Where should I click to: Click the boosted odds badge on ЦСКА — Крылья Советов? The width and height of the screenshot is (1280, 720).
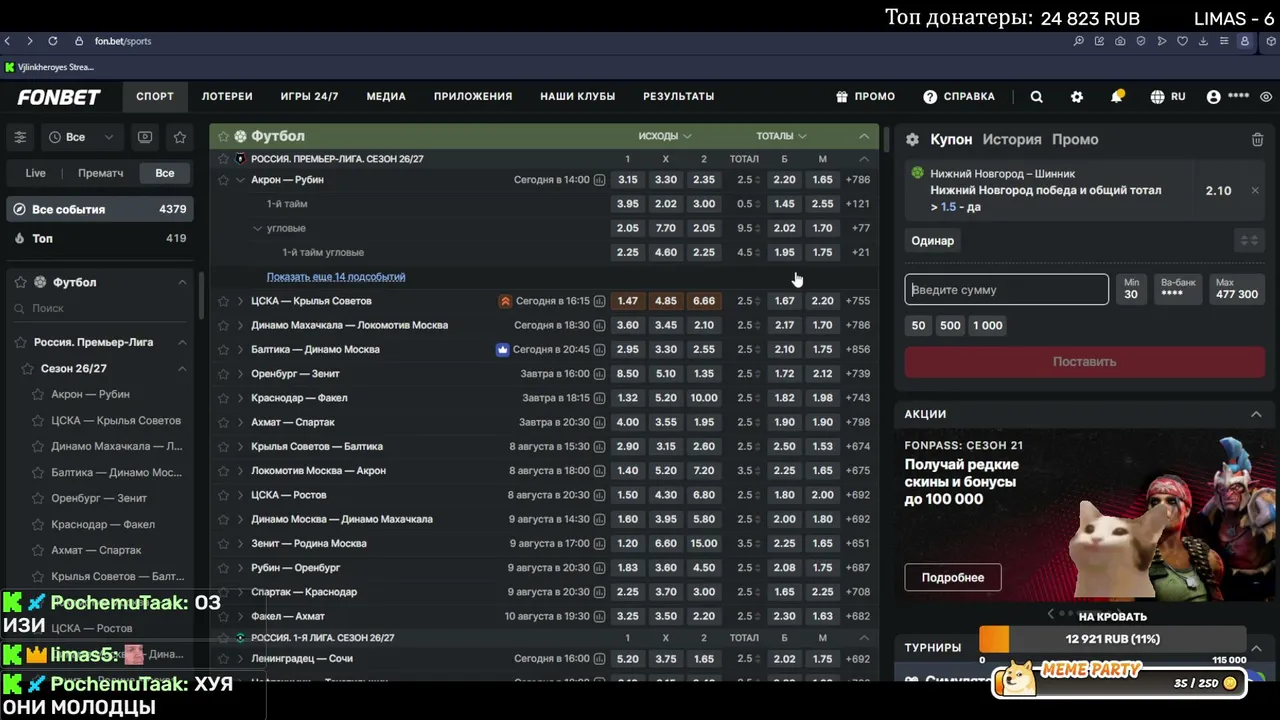(x=505, y=301)
